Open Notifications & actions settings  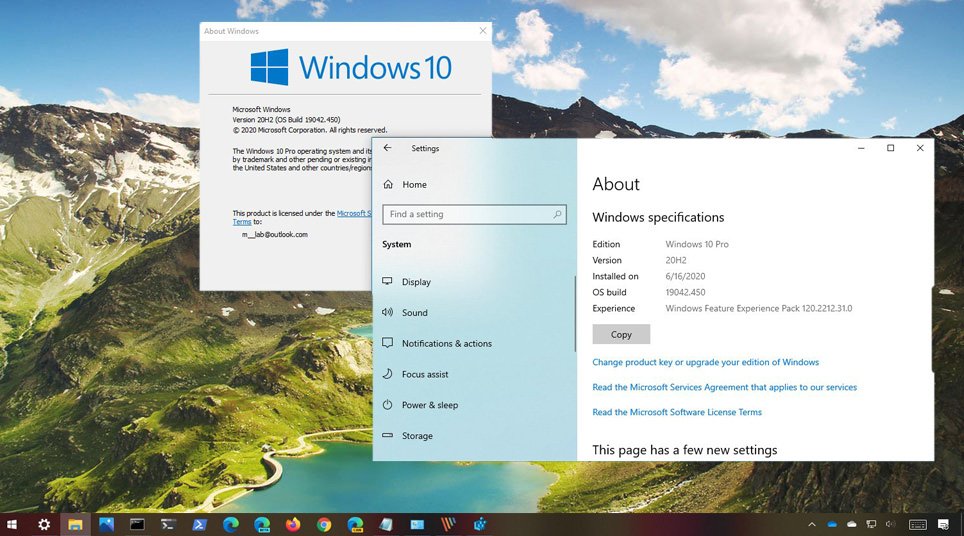tap(446, 344)
